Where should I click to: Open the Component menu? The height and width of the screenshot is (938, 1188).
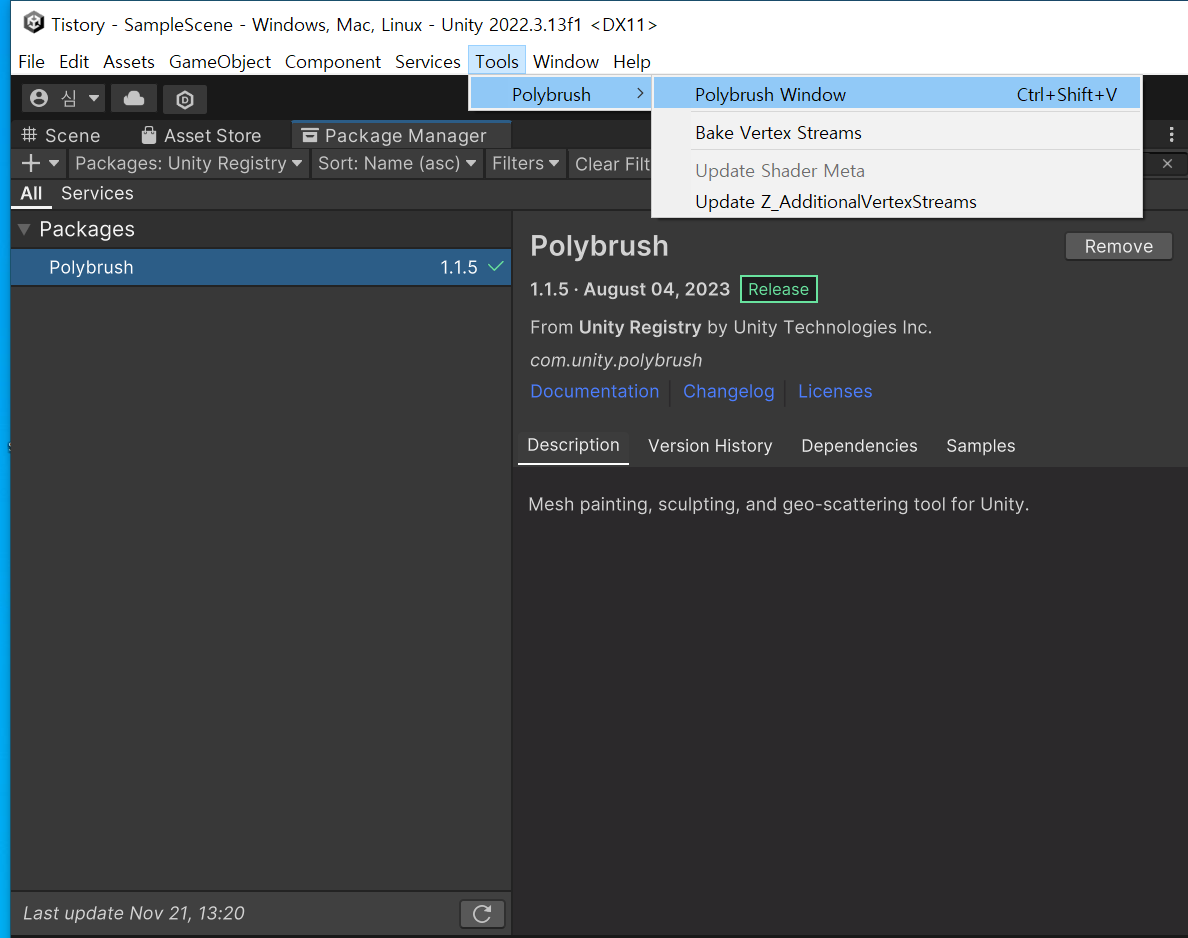[x=333, y=61]
